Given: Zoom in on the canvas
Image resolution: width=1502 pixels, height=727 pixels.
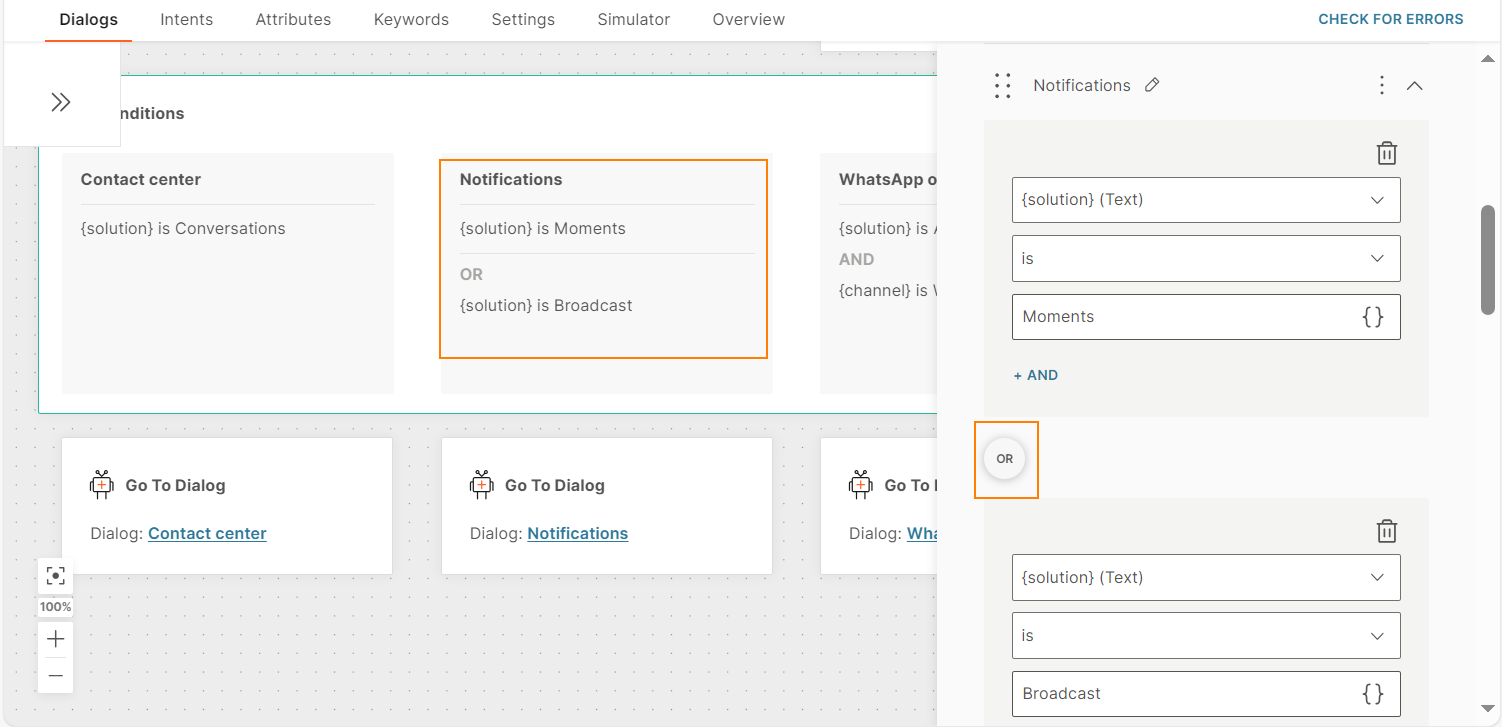Looking at the screenshot, I should point(56,639).
